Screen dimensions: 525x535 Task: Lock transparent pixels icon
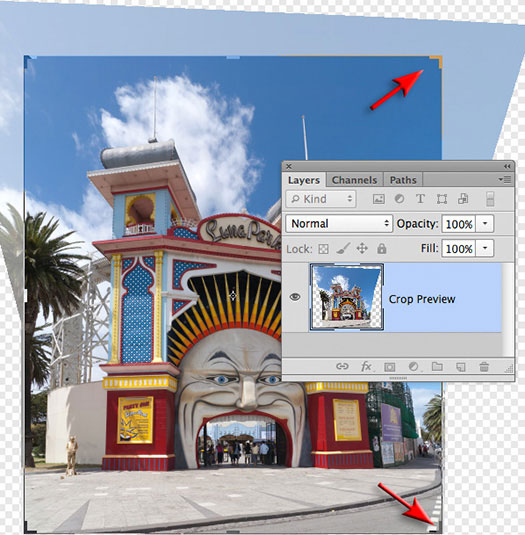323,249
